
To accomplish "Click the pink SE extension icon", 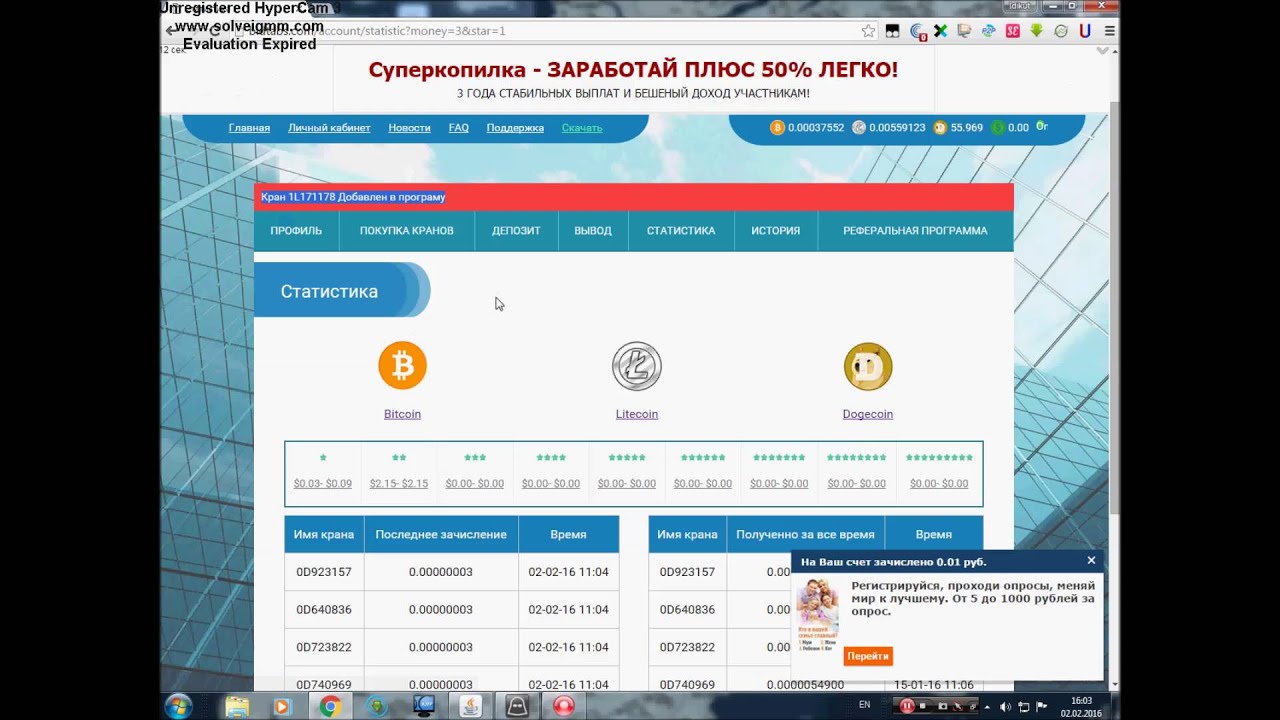I will (x=1012, y=31).
